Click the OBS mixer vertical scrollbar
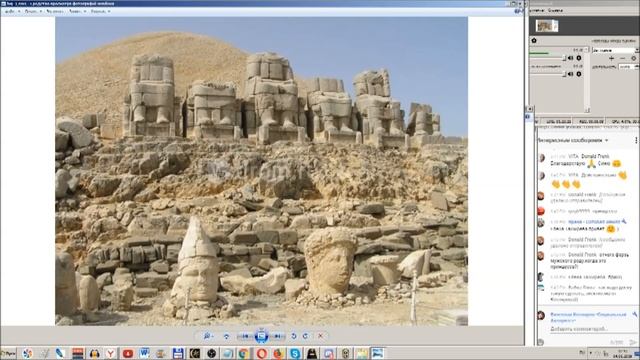Screen dimensions: 640x360 click(x=587, y=80)
